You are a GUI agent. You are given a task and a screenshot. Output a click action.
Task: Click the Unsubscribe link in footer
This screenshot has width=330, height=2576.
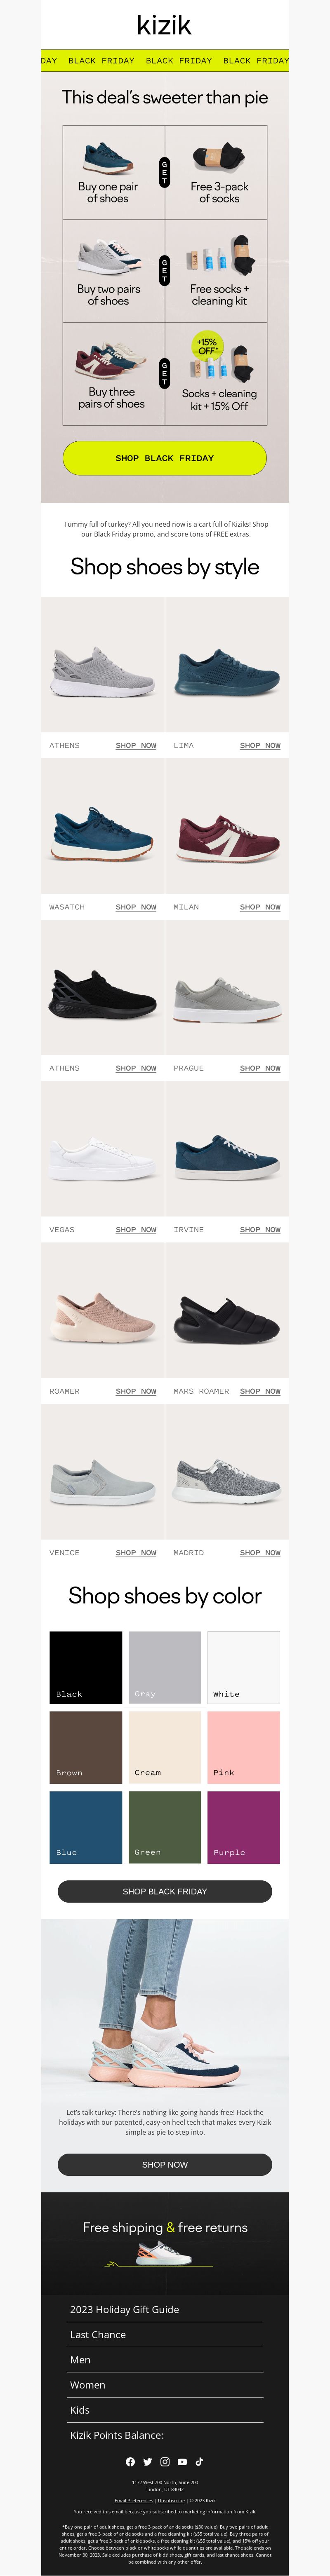[171, 2500]
